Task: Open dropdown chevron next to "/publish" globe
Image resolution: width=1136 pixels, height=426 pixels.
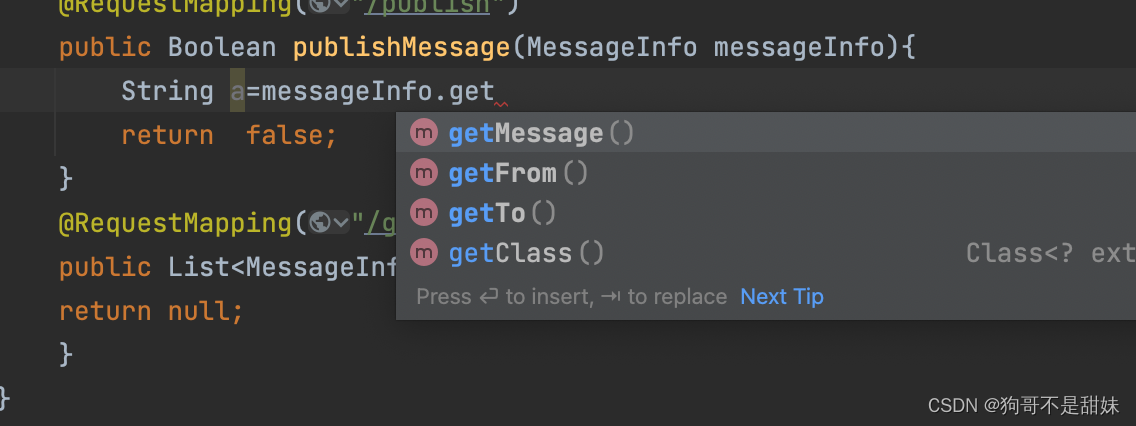Action: [x=341, y=5]
